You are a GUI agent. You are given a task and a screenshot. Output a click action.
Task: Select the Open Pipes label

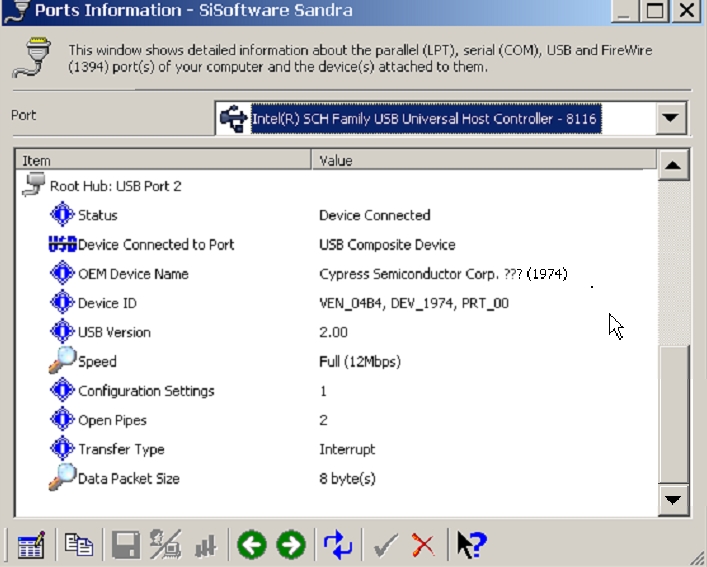point(112,420)
